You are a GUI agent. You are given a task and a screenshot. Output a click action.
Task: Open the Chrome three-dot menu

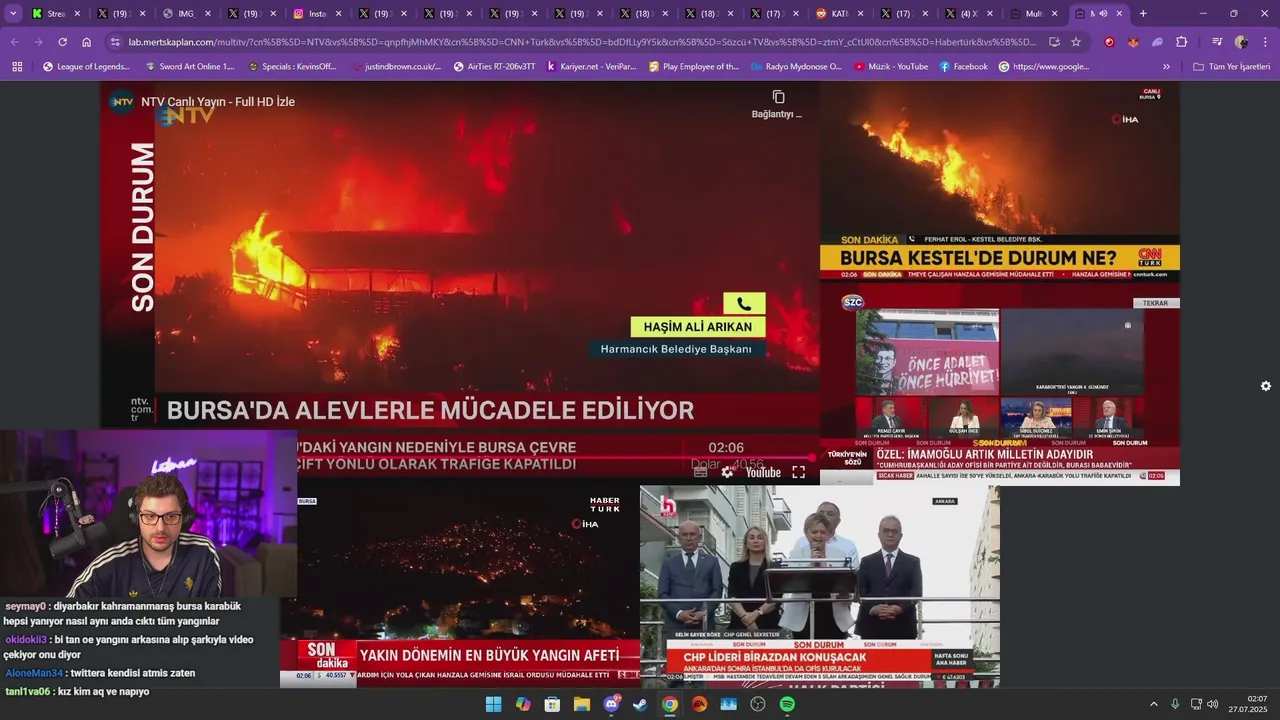pos(1263,42)
